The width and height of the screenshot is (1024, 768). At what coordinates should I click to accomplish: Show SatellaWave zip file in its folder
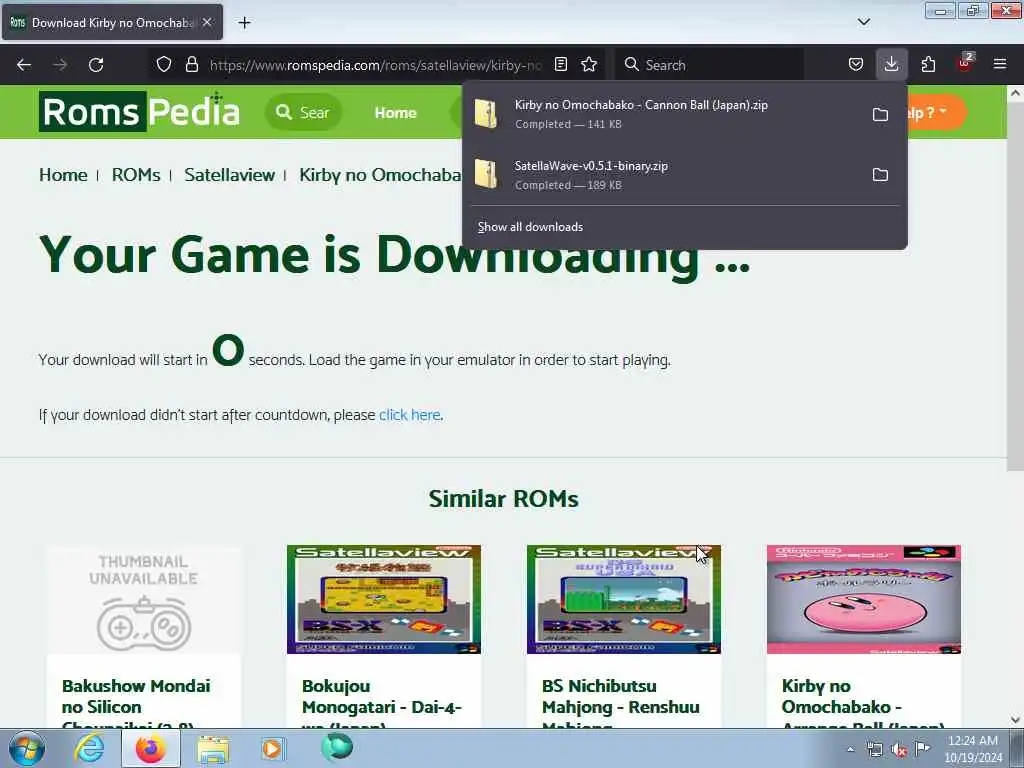click(x=880, y=174)
